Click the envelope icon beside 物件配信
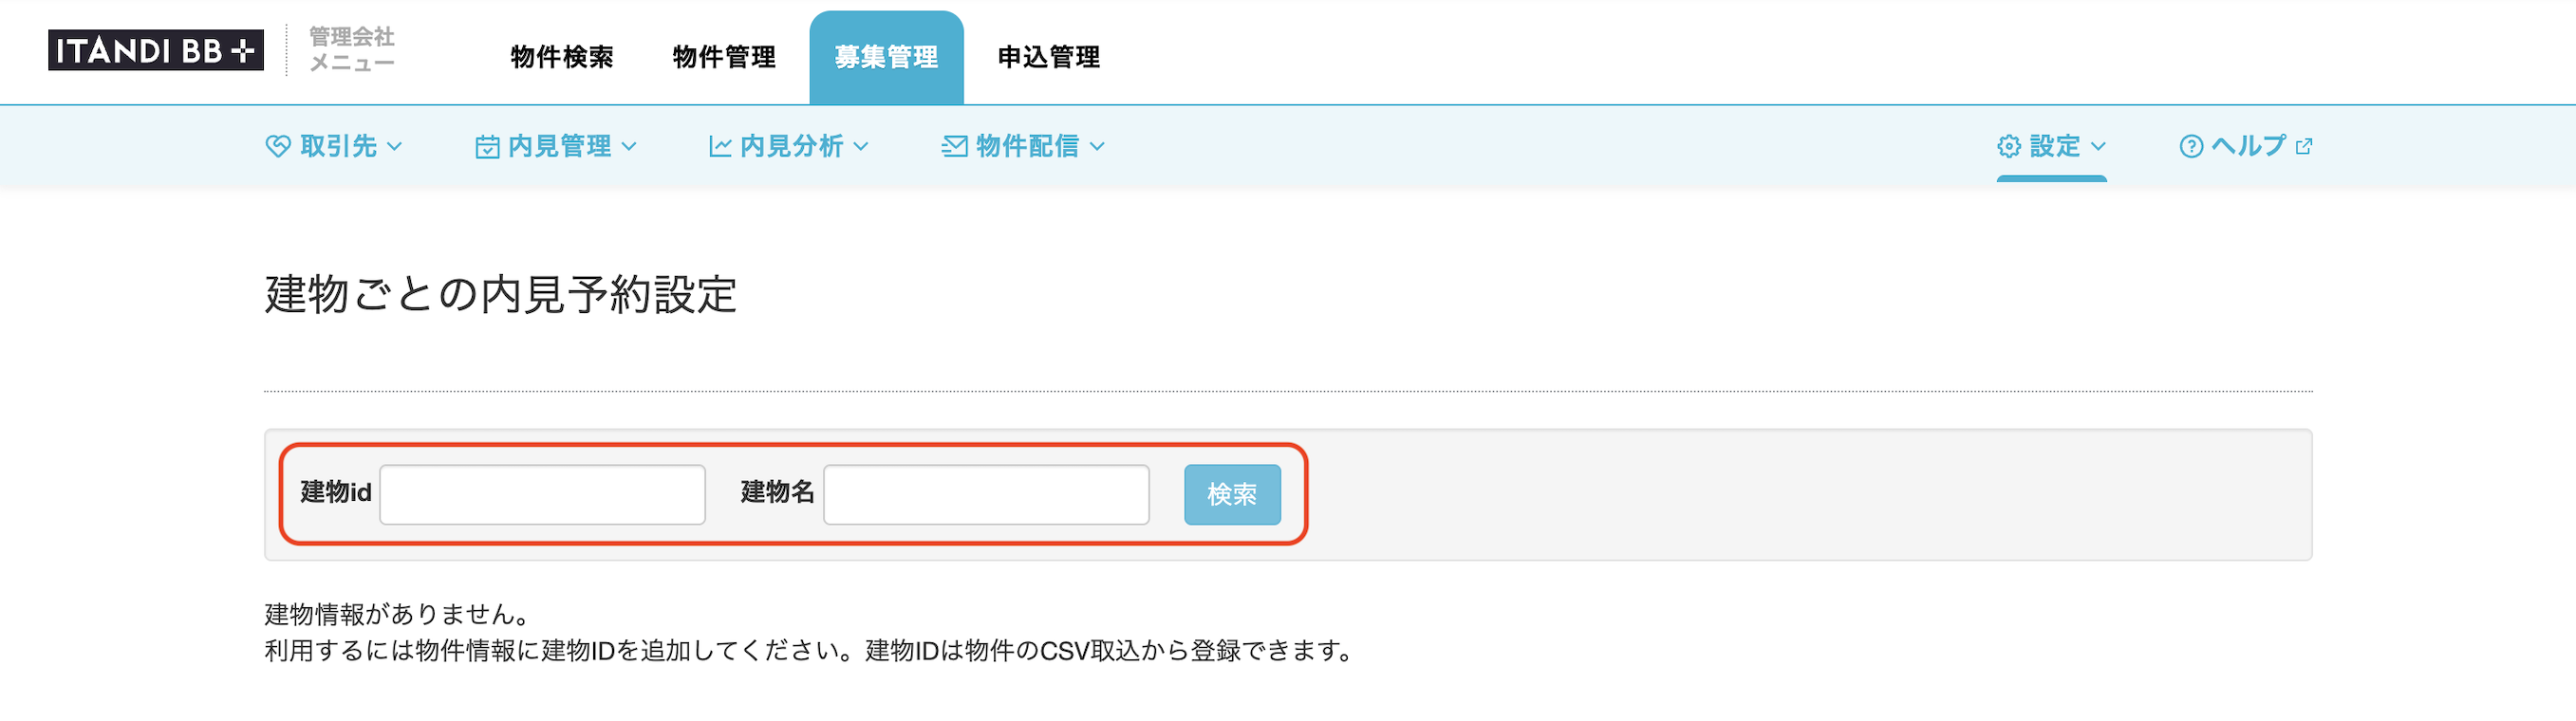Screen dimensions: 2576x721 pyautogui.click(x=954, y=147)
